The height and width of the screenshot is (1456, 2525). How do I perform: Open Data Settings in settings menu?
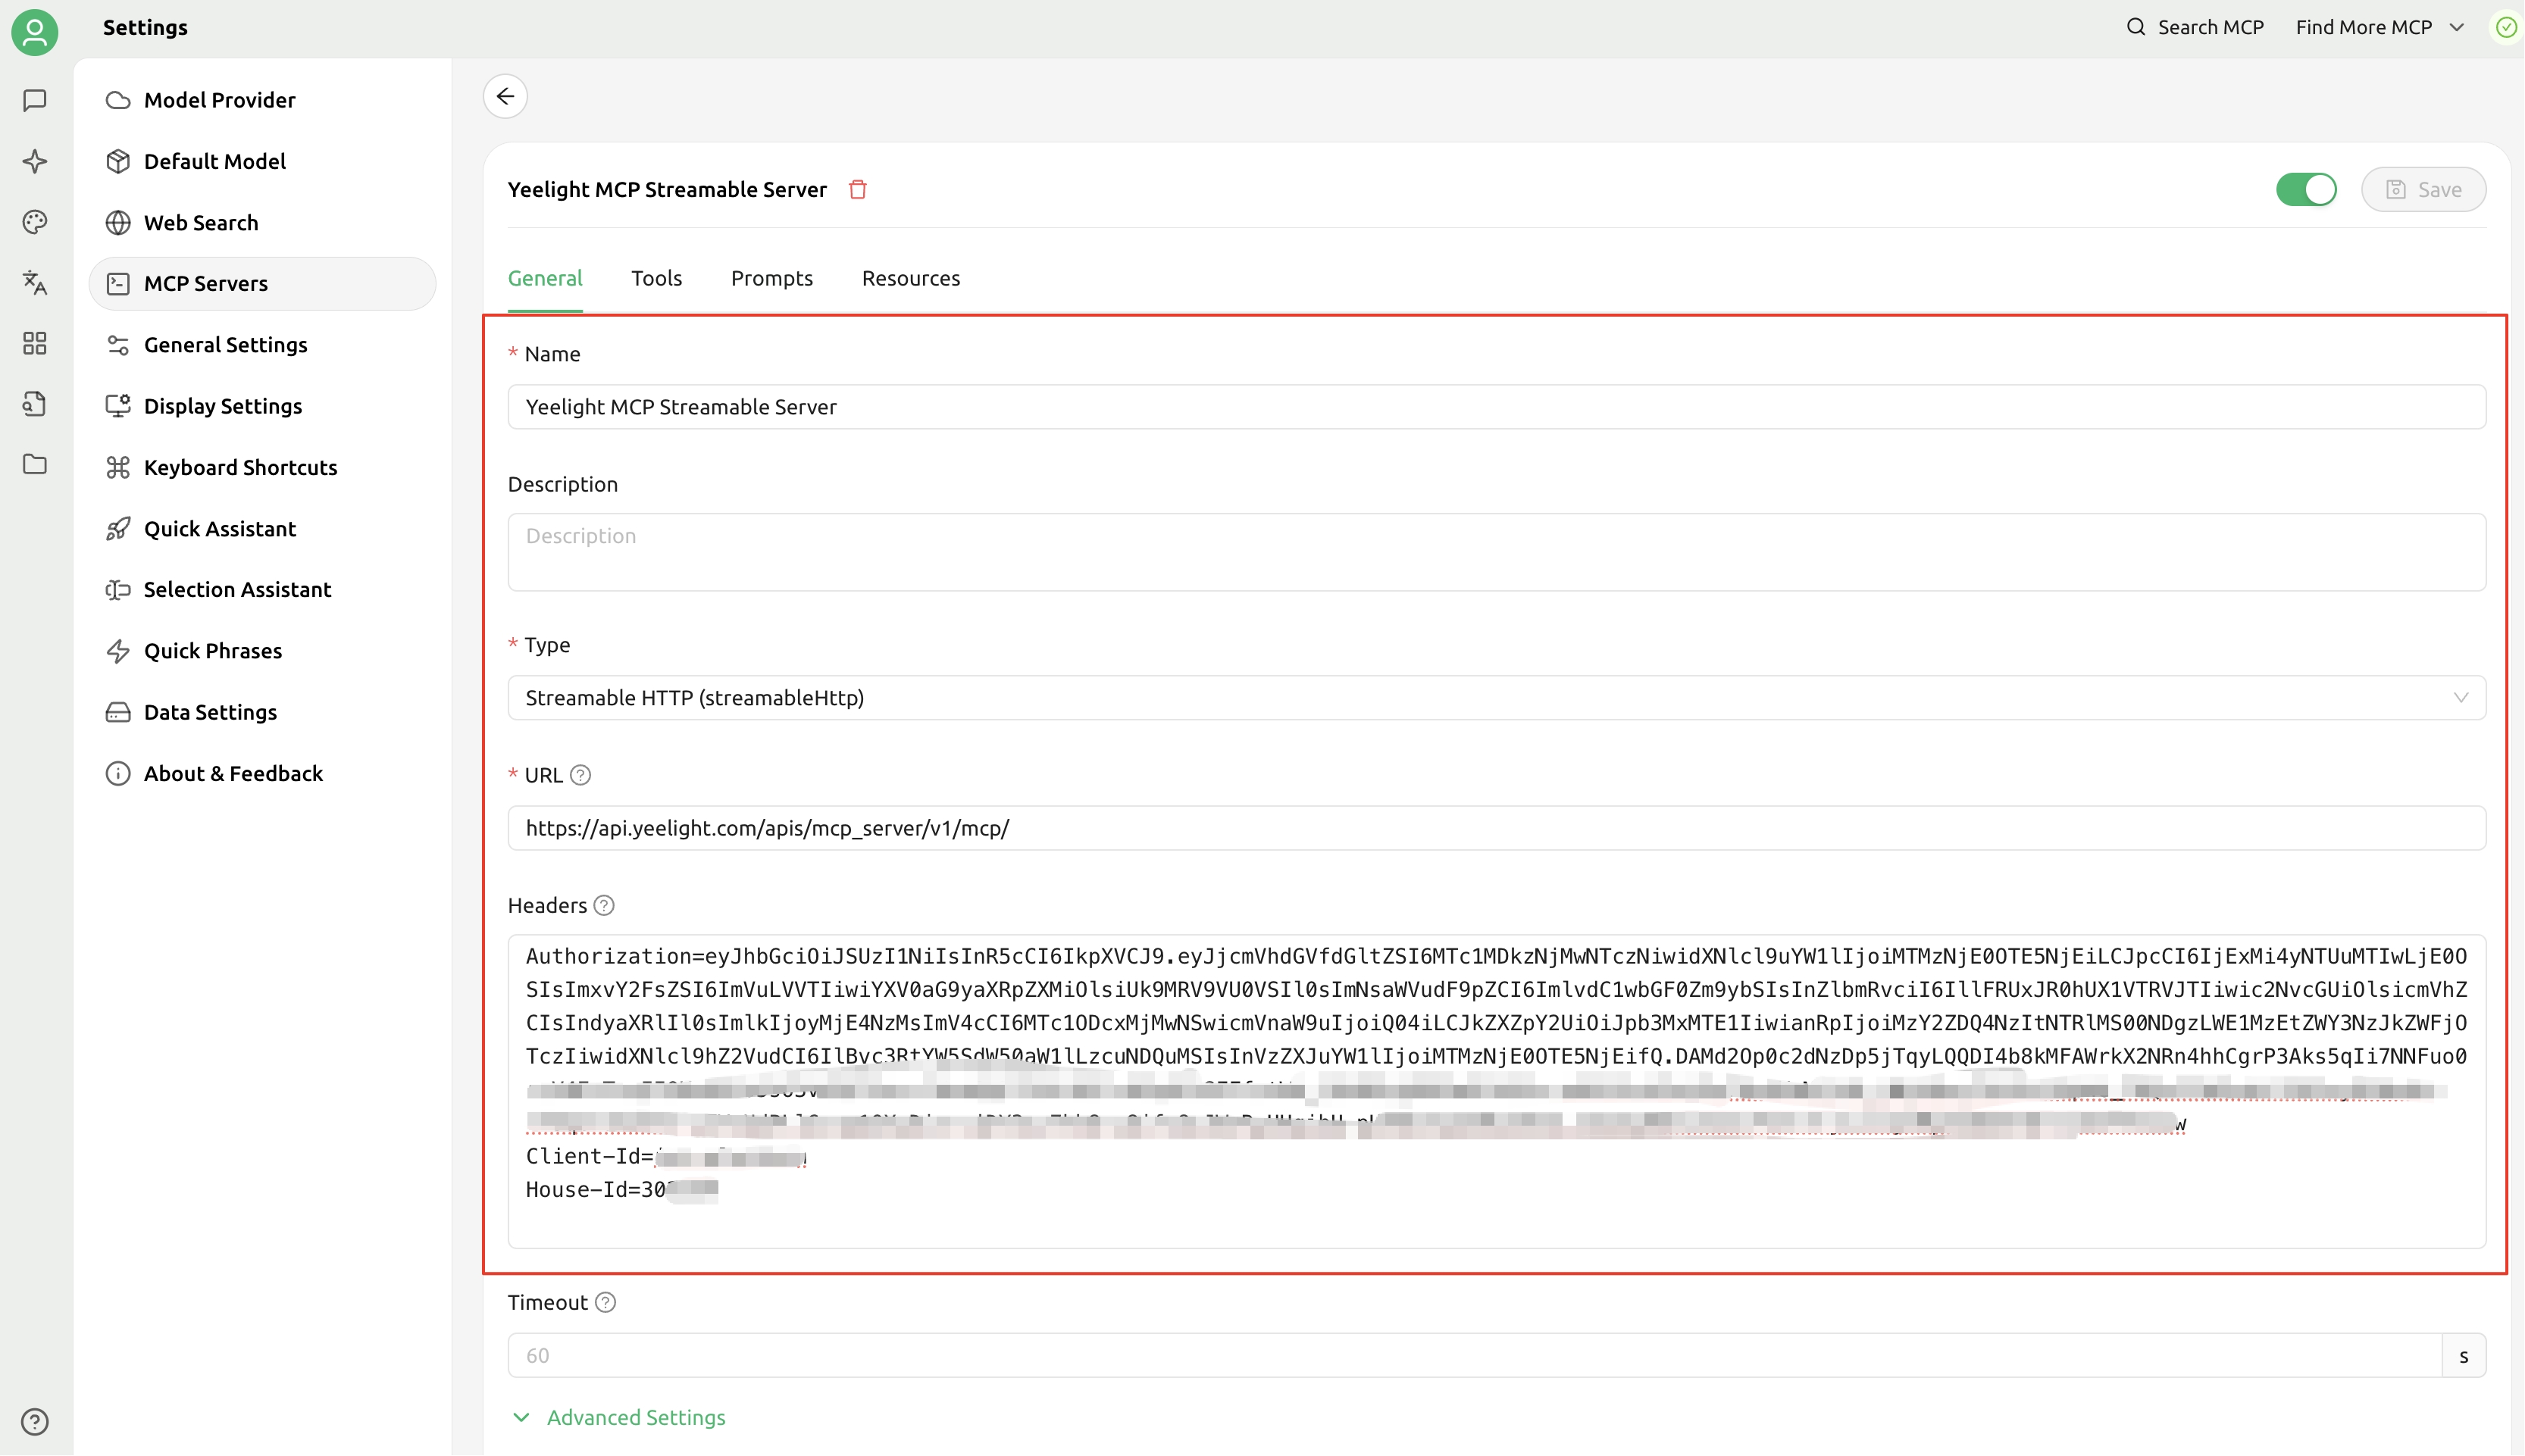pos(210,712)
